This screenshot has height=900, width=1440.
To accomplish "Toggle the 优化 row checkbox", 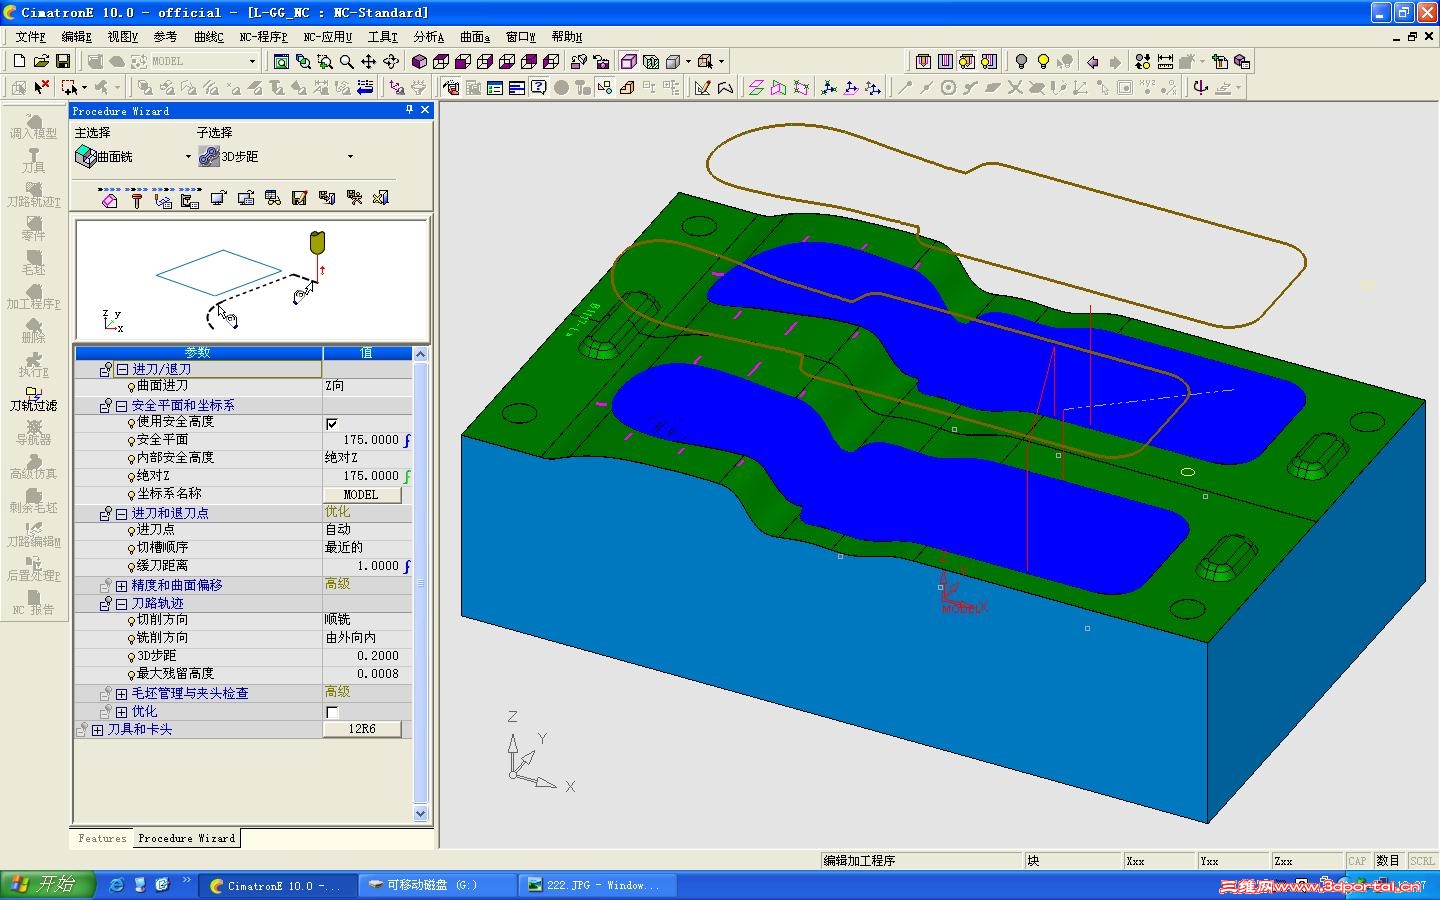I will pyautogui.click(x=332, y=713).
